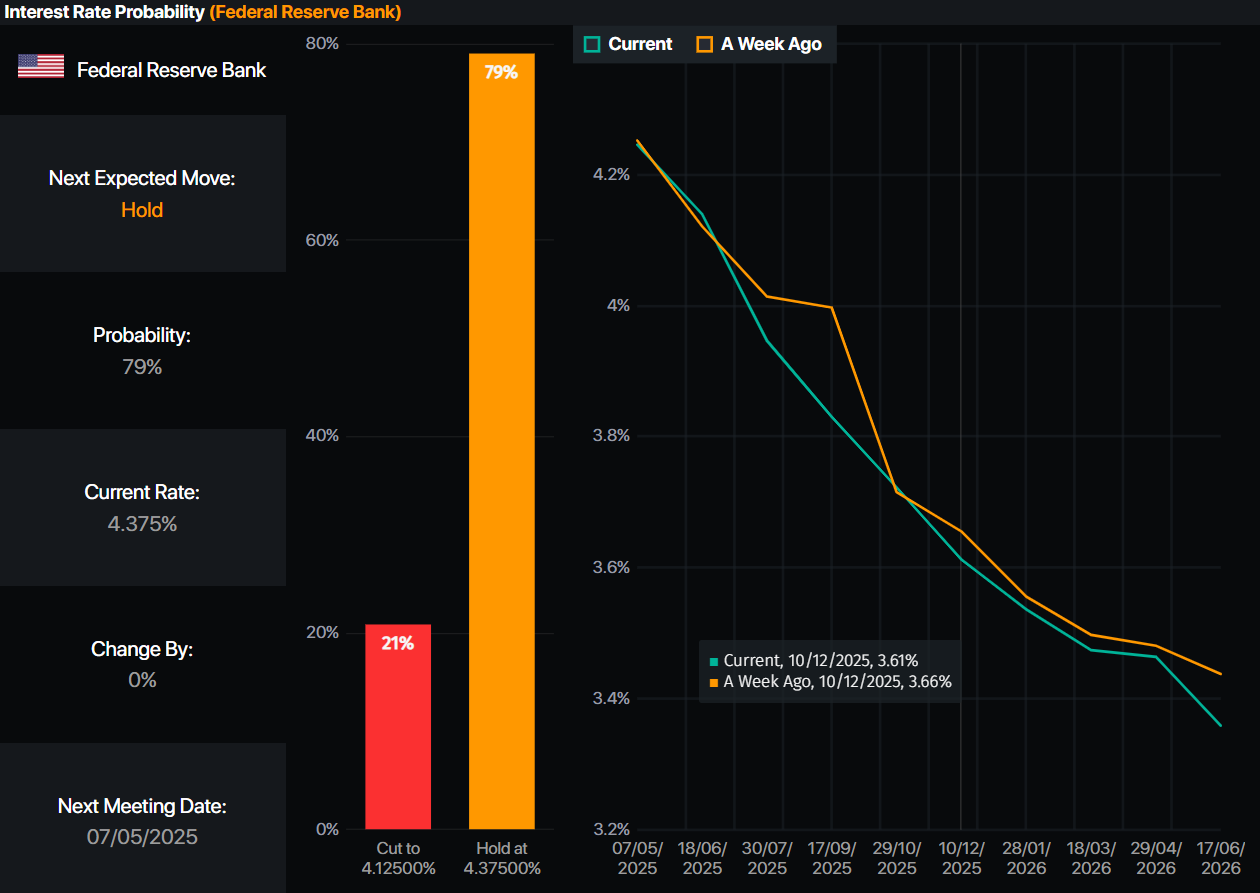Click the Change By 0% panel
The image size is (1260, 893).
[142, 664]
